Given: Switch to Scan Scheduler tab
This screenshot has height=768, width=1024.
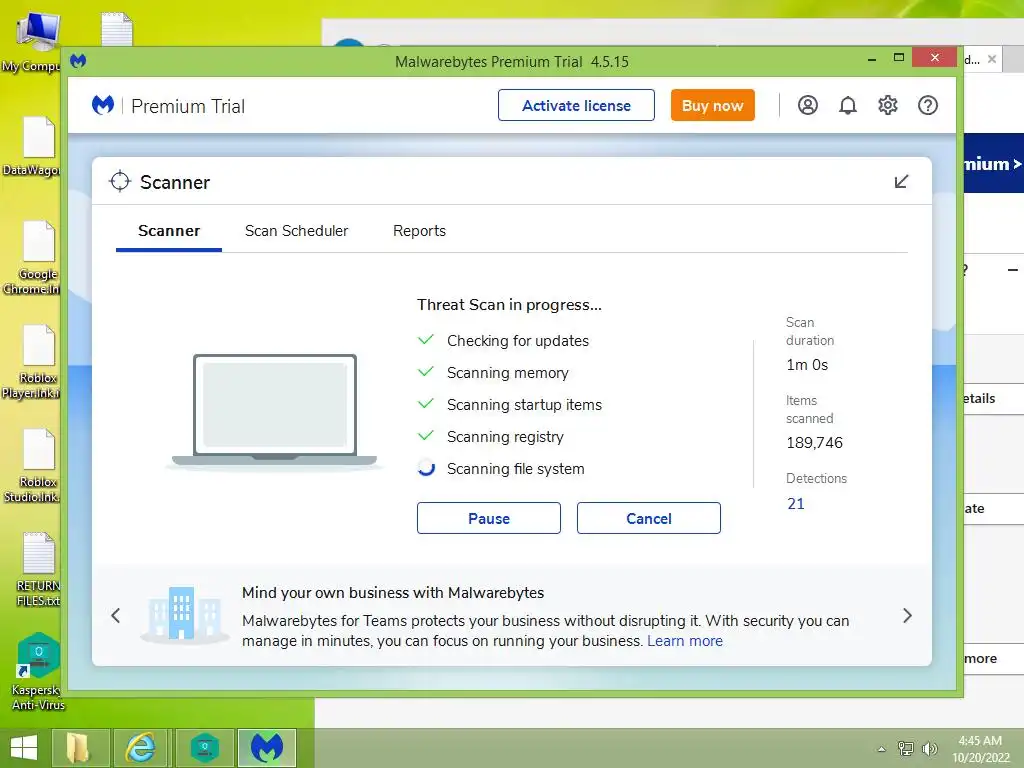Looking at the screenshot, I should pyautogui.click(x=296, y=231).
